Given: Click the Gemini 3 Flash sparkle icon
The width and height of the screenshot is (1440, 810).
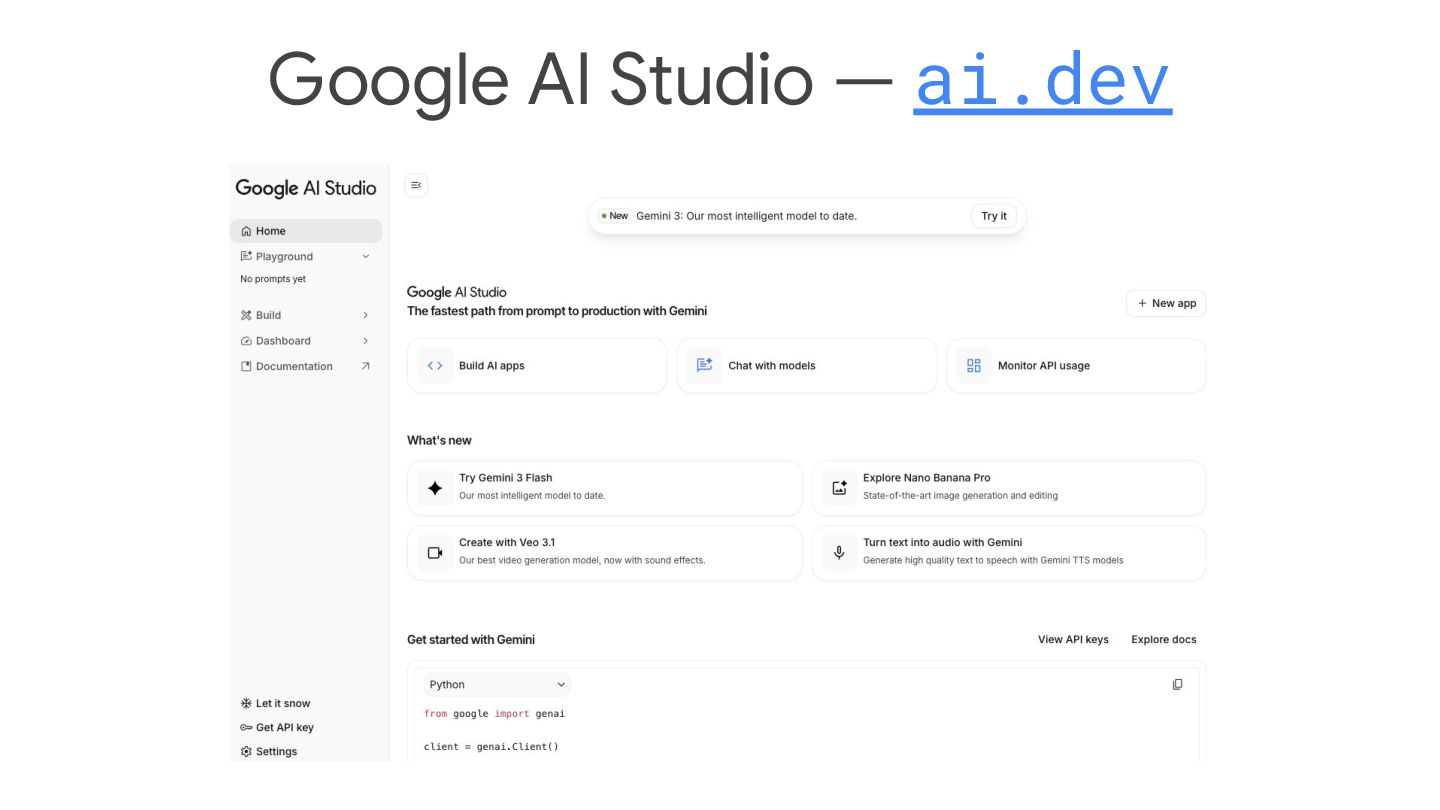Looking at the screenshot, I should 435,489.
